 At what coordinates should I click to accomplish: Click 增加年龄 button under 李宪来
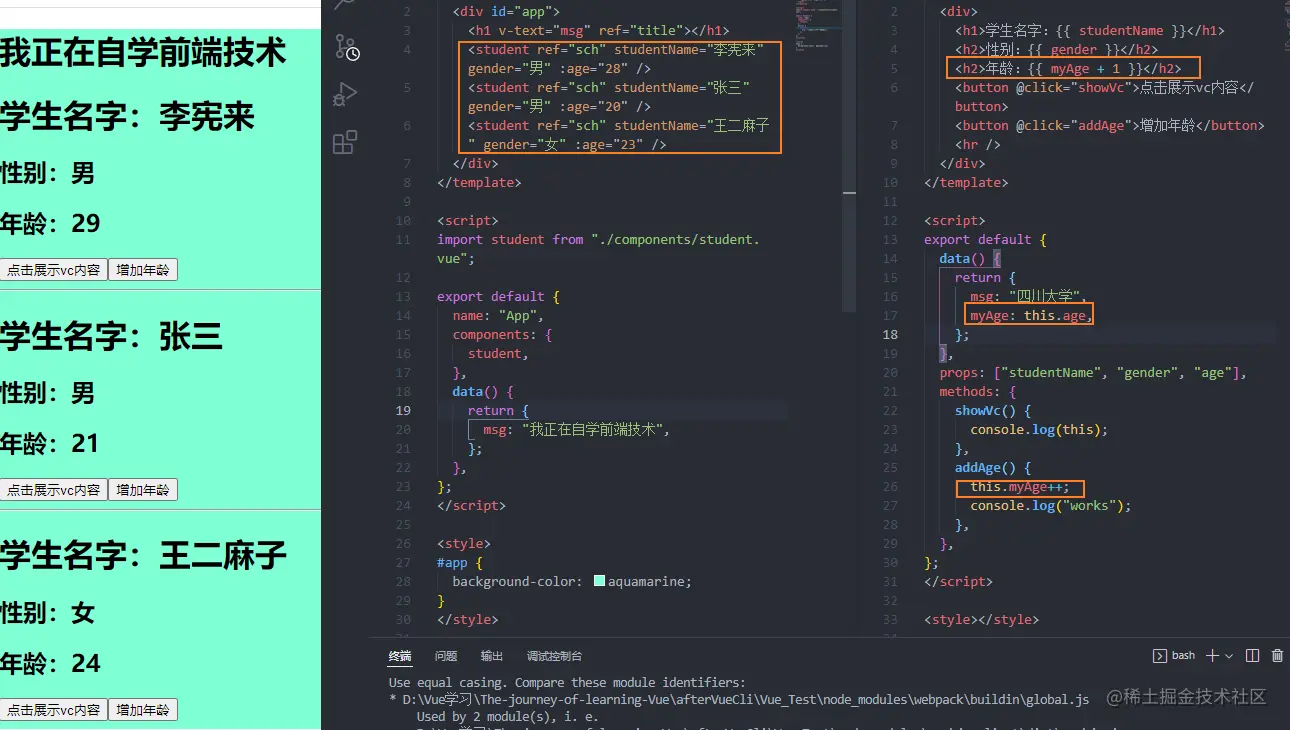point(143,270)
